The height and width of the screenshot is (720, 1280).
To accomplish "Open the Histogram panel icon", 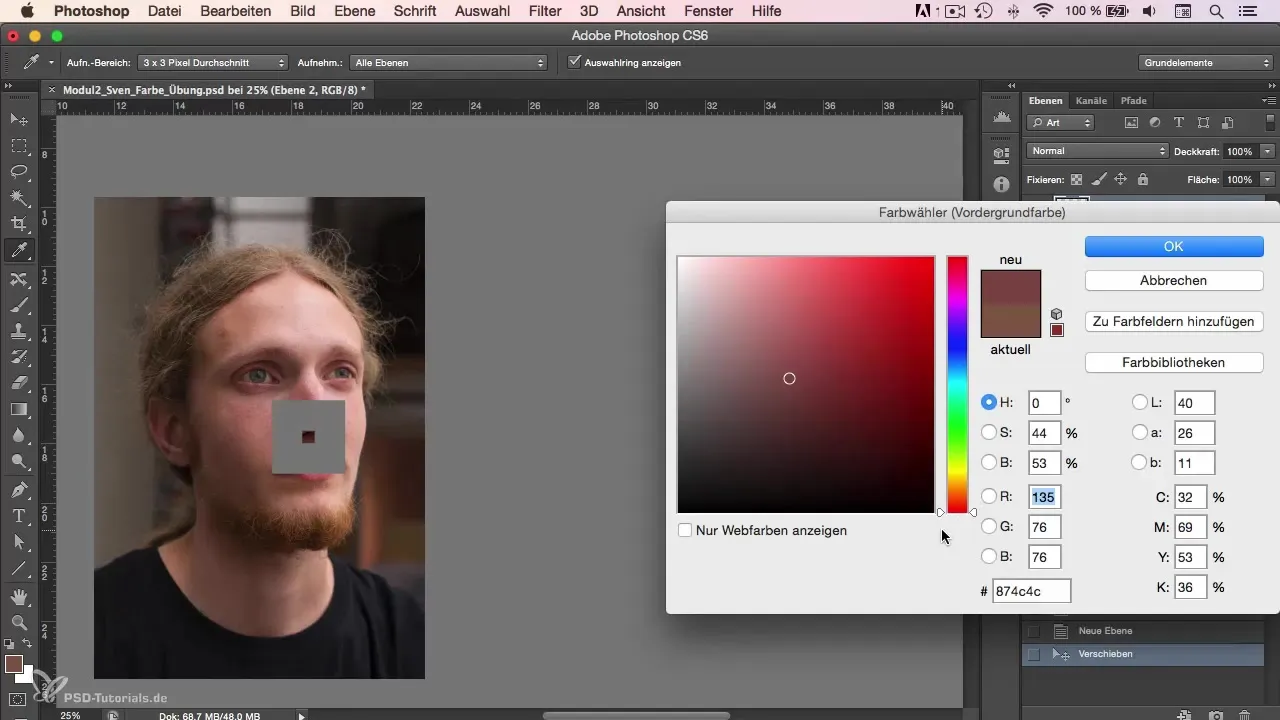I will (x=1001, y=119).
